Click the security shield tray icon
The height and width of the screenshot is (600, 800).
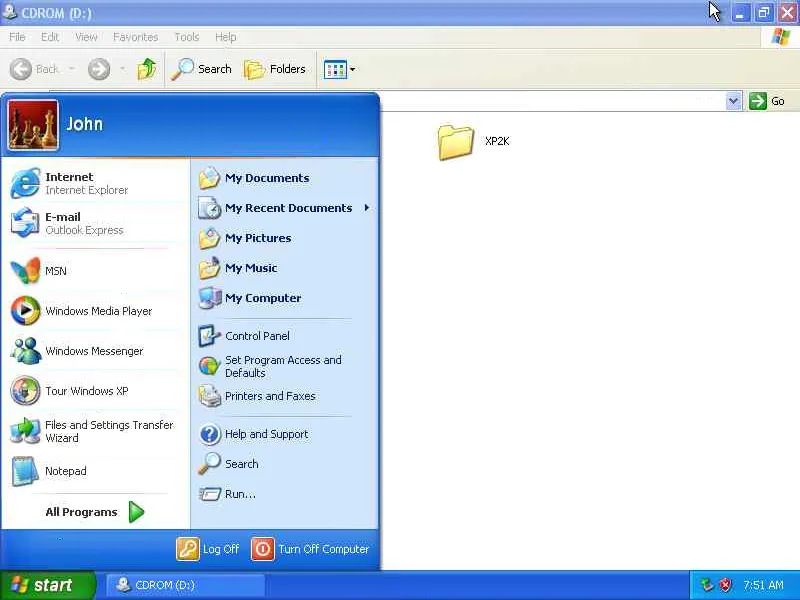(x=726, y=585)
